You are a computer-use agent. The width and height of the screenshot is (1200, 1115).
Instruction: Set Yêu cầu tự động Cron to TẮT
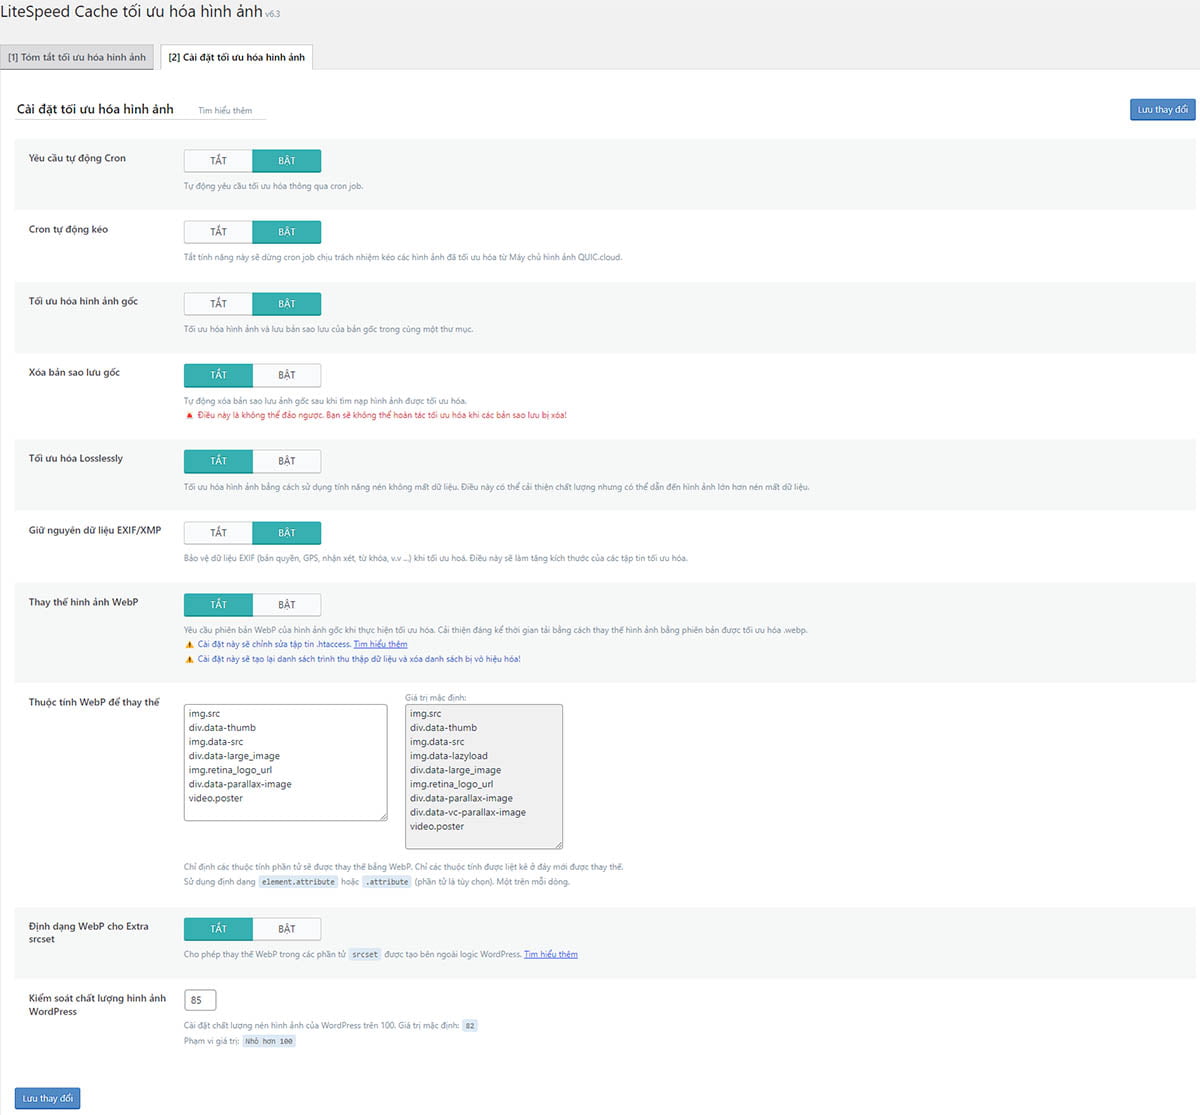tap(218, 160)
